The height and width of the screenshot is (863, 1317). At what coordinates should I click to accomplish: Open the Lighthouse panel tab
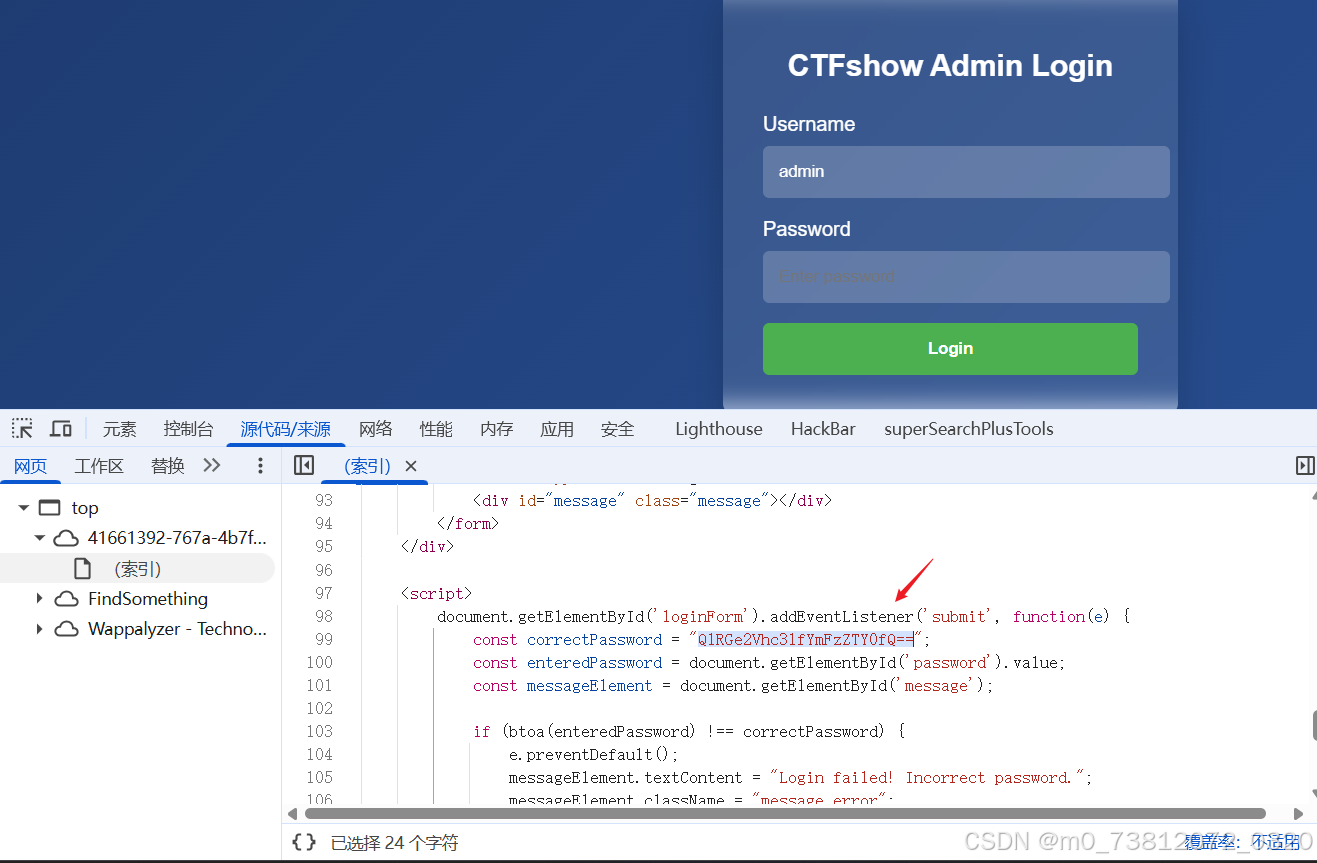point(718,429)
